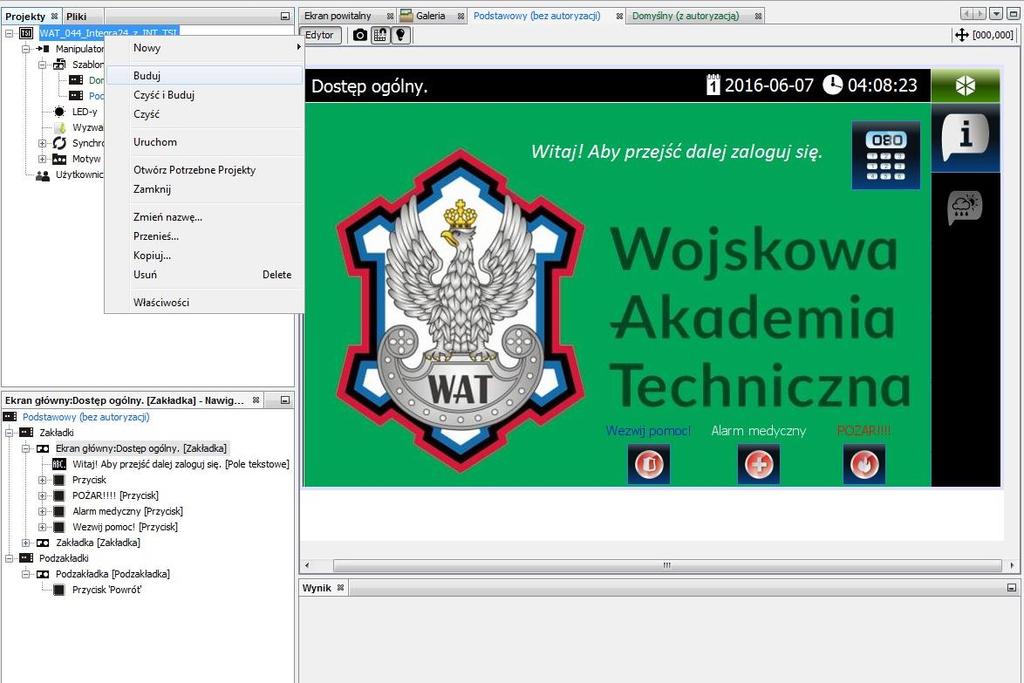The image size is (1024, 683).
Task: Toggle the light bulb icon in toolbar
Action: pyautogui.click(x=400, y=35)
